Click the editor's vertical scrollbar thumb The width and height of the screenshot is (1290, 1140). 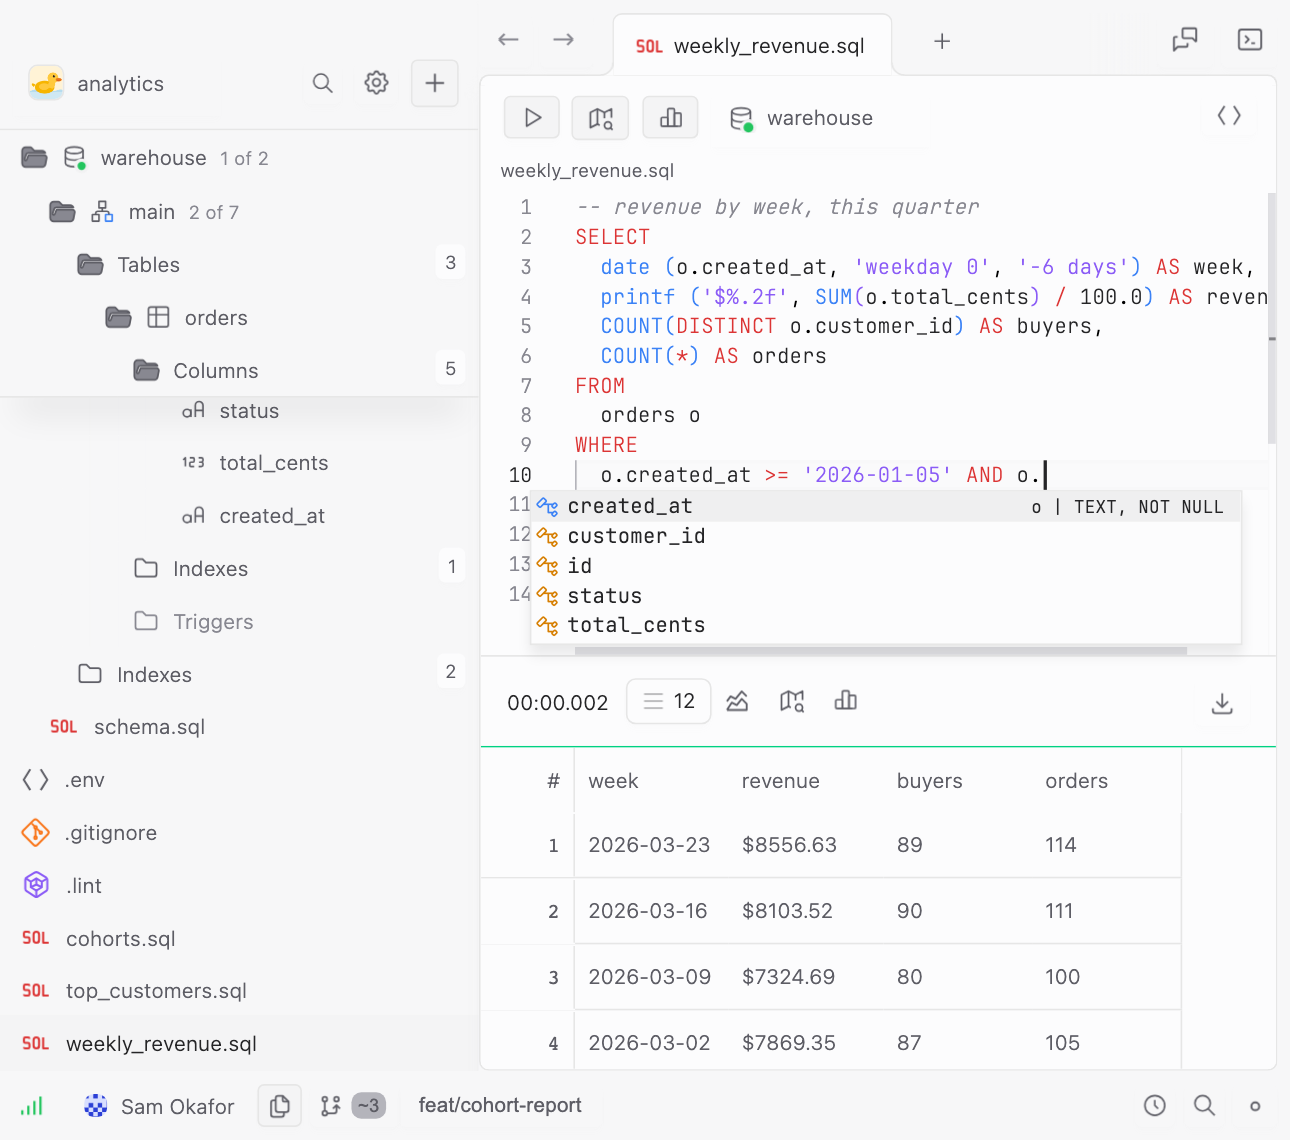click(x=1272, y=318)
